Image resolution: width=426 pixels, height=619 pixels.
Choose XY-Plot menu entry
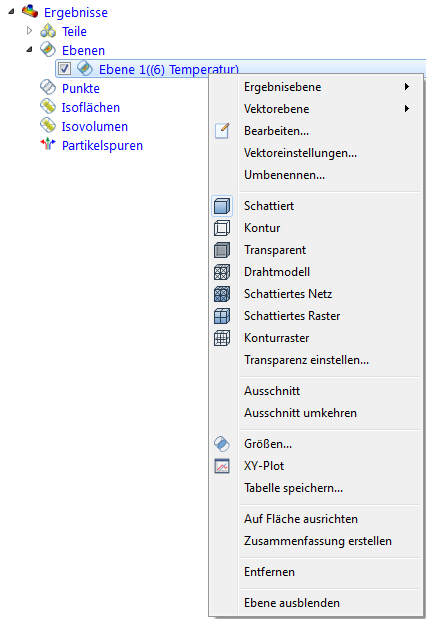click(x=316, y=466)
